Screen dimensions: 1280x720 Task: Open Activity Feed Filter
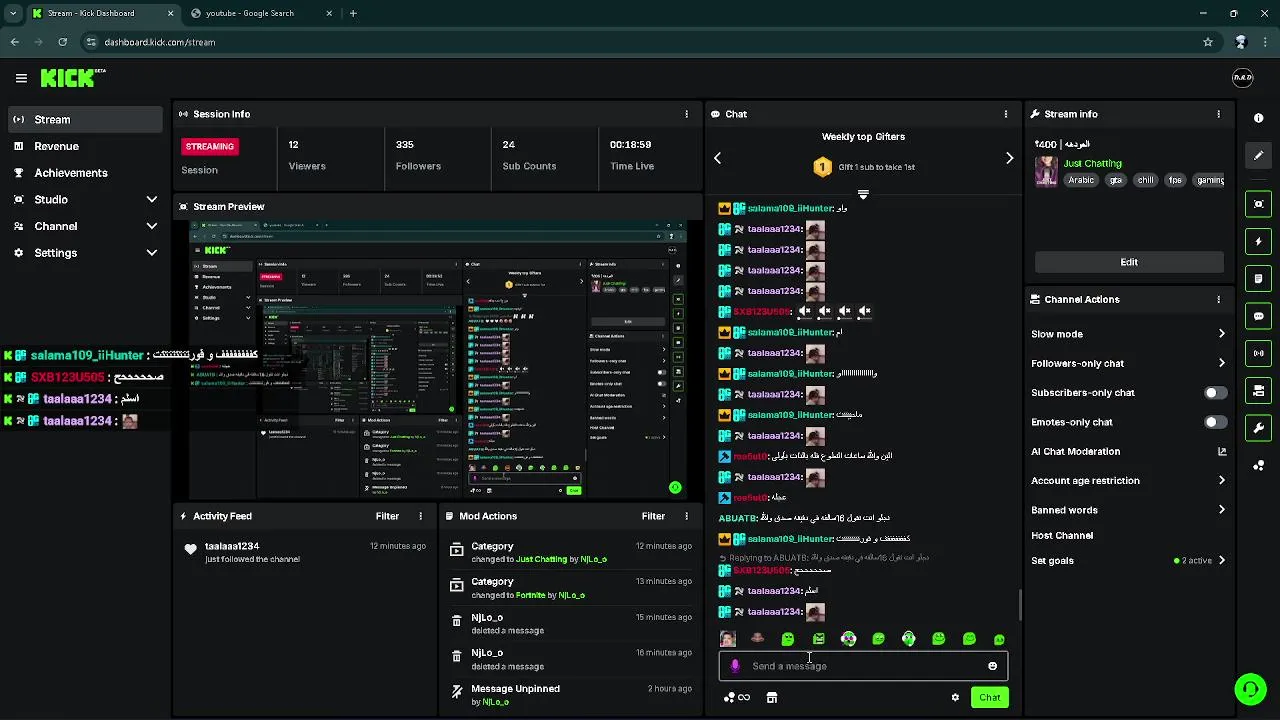pyautogui.click(x=387, y=516)
